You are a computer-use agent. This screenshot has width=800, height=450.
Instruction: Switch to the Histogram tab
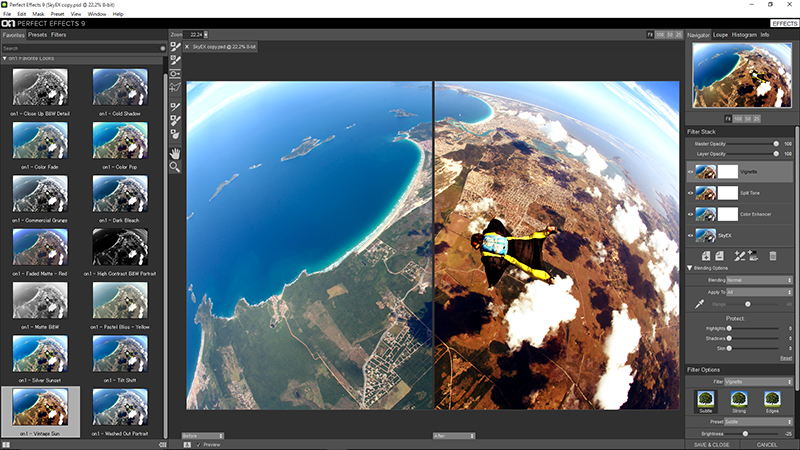tap(744, 35)
